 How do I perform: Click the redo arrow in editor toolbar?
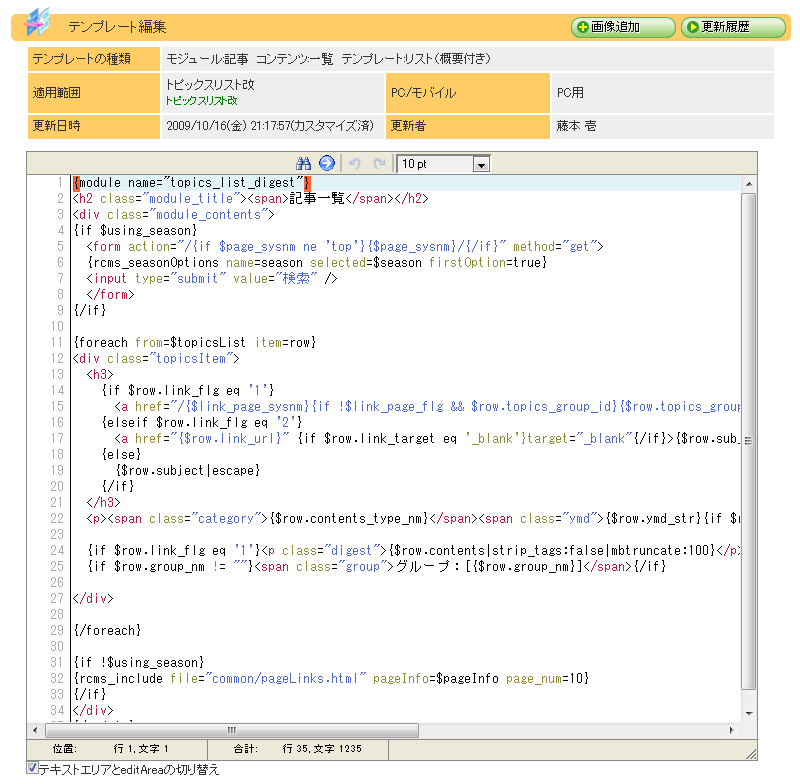(379, 163)
